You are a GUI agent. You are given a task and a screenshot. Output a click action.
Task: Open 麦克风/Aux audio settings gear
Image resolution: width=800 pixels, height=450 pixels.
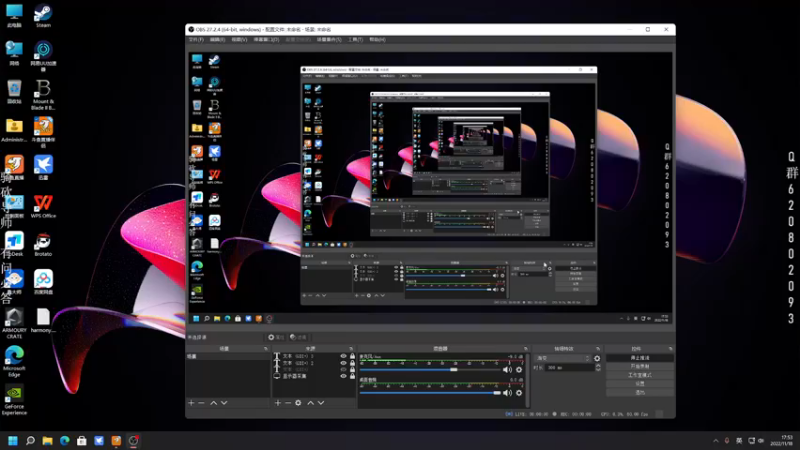(x=519, y=369)
